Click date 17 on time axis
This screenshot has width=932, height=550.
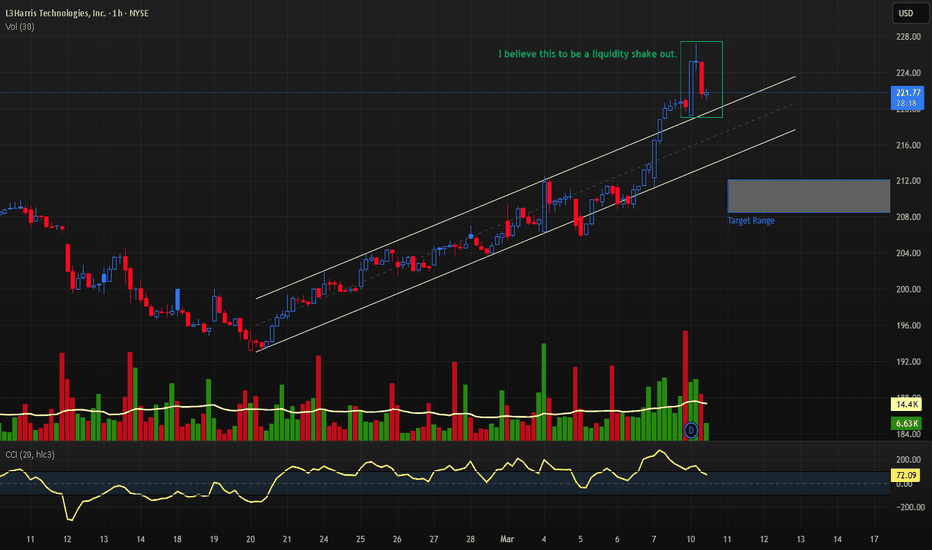[874, 539]
